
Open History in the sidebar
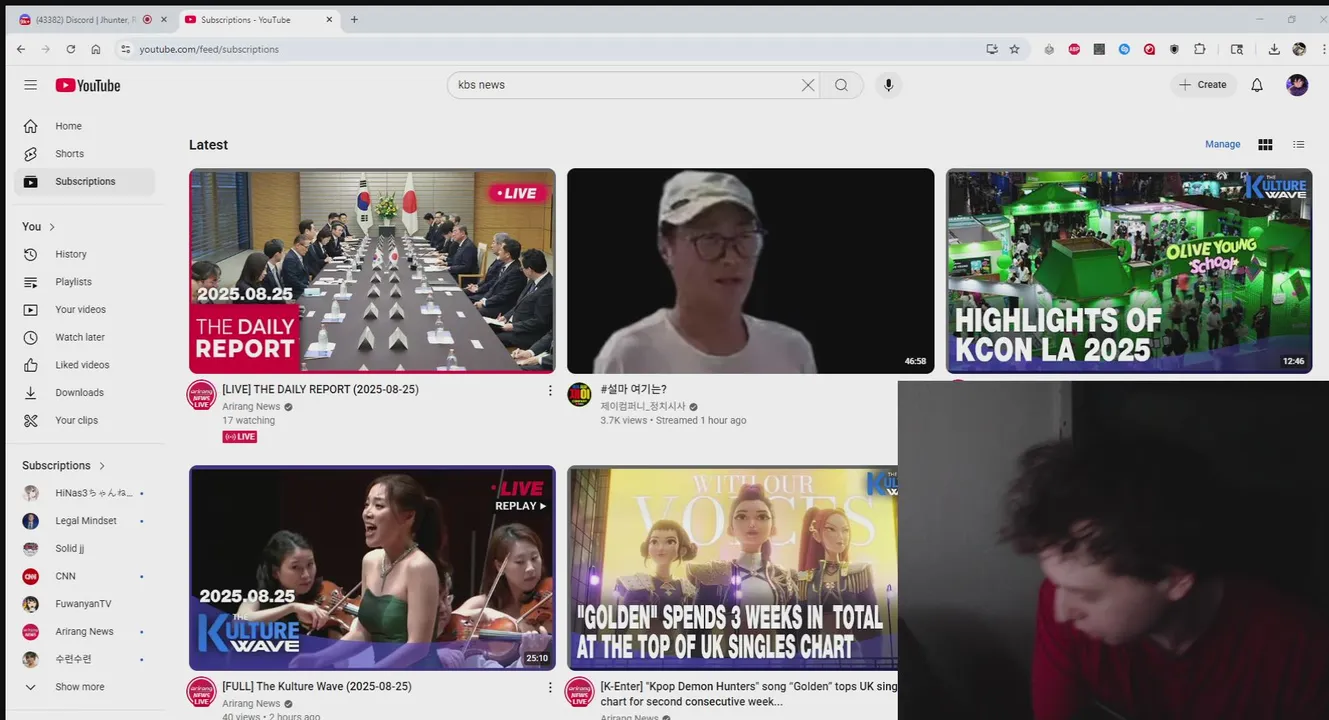click(x=85, y=254)
